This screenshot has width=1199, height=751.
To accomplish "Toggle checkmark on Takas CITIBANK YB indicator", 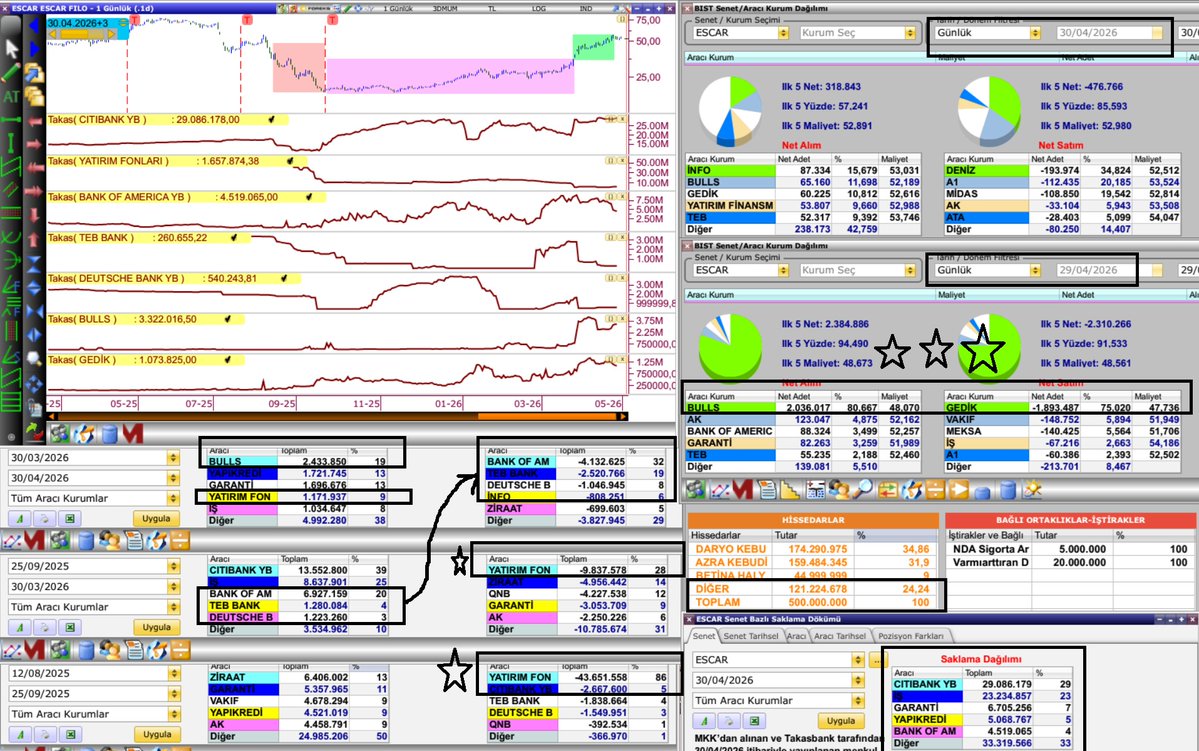I will click(271, 119).
